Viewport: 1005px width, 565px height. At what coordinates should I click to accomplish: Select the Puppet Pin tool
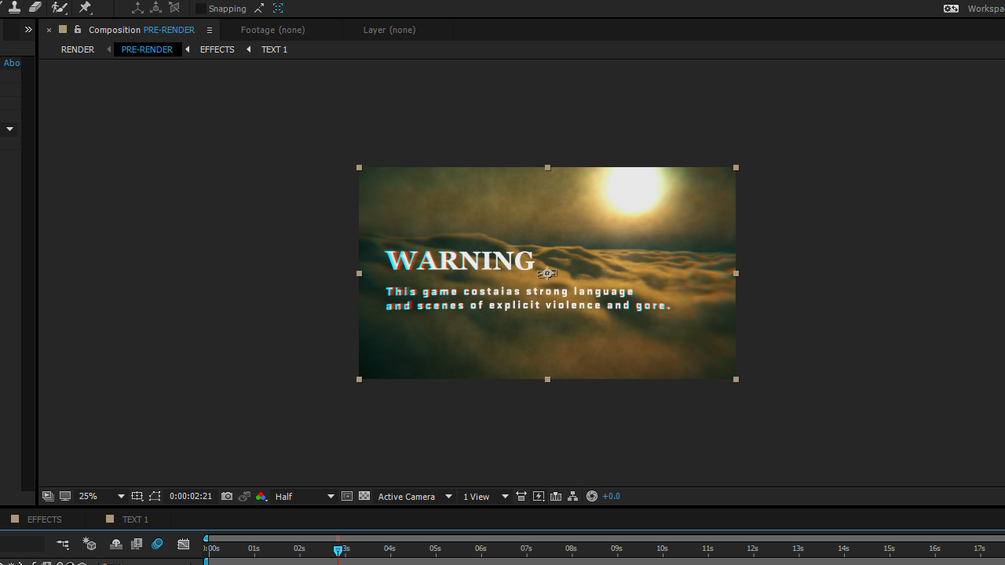85,7
